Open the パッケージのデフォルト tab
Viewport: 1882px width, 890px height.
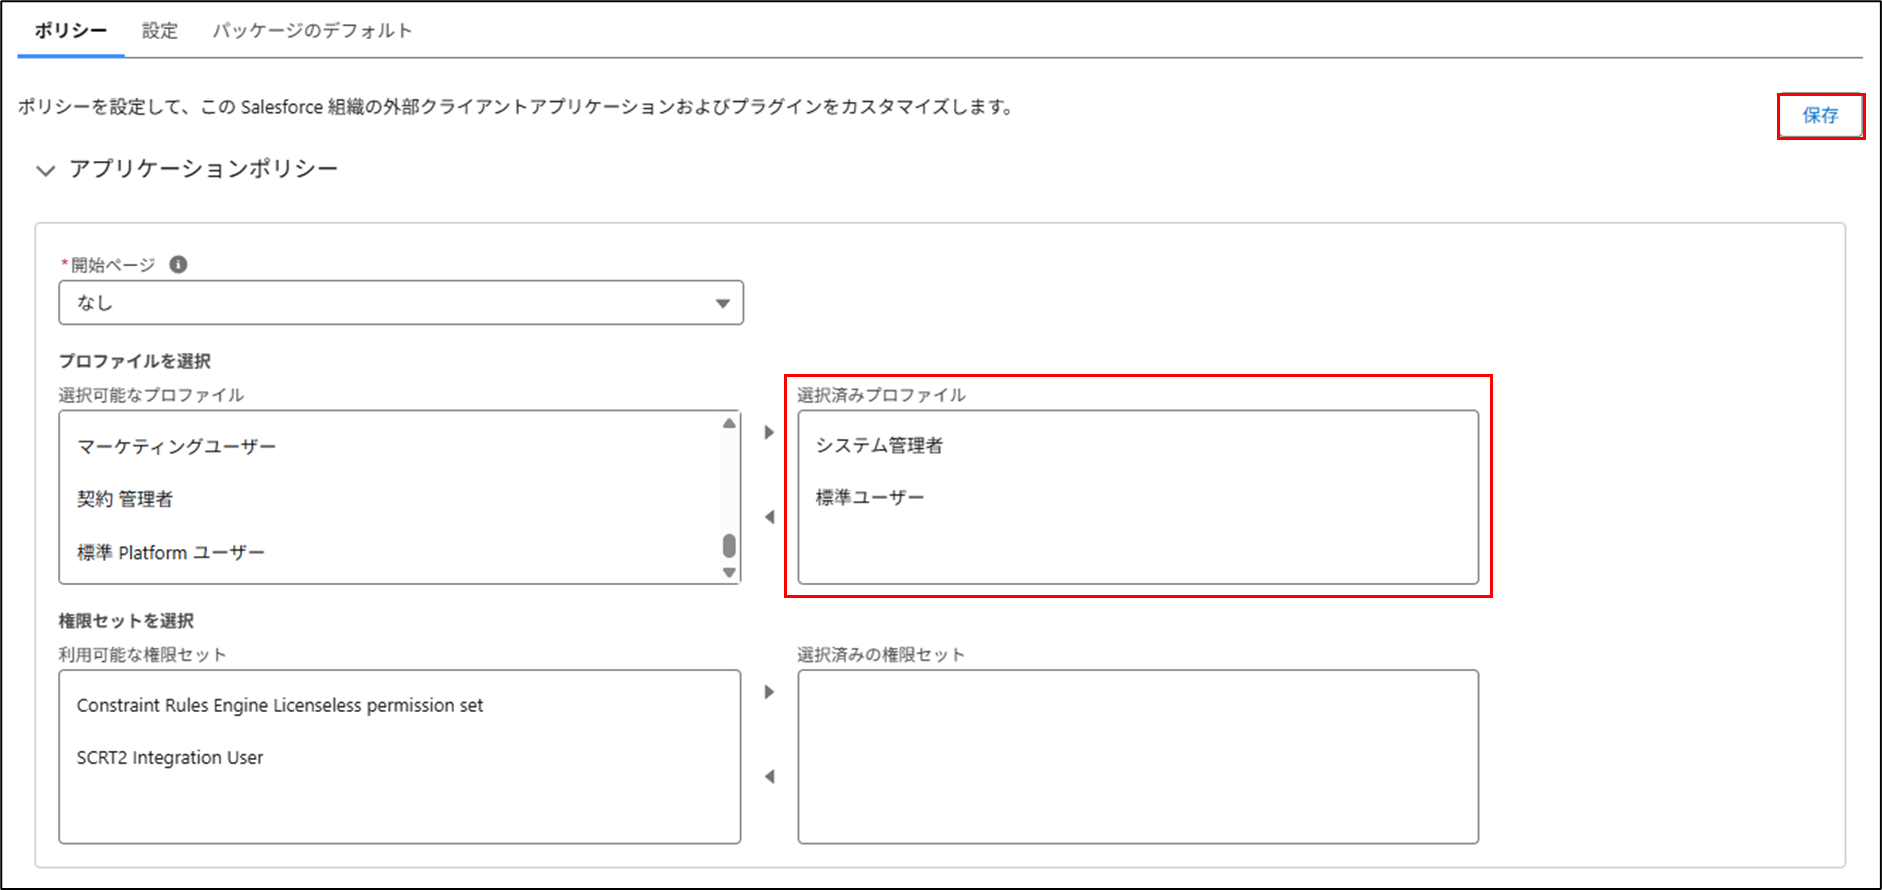[312, 31]
